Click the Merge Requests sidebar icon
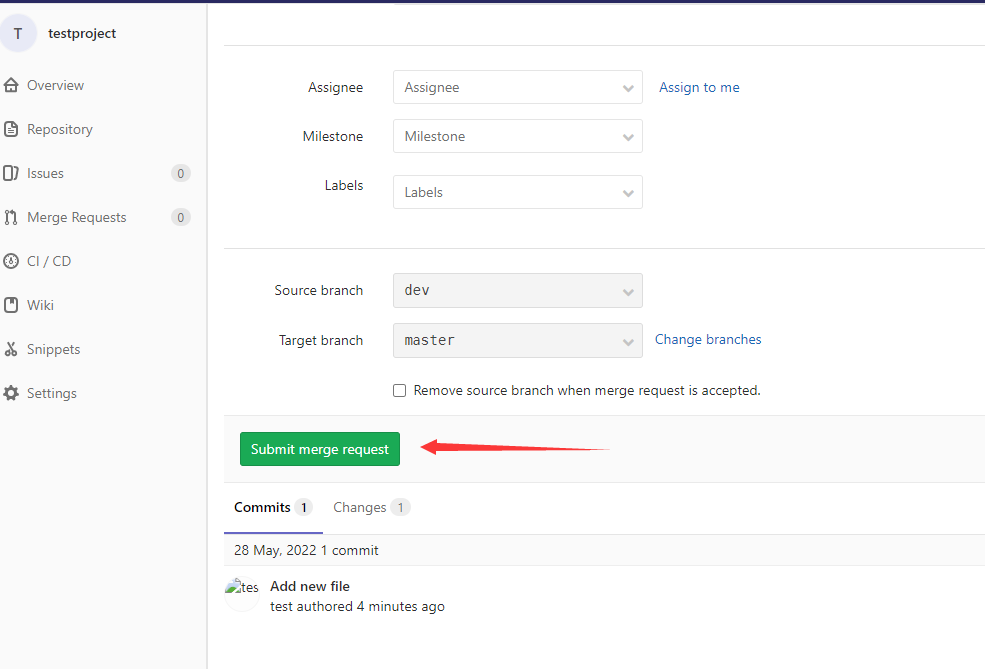 tap(11, 217)
